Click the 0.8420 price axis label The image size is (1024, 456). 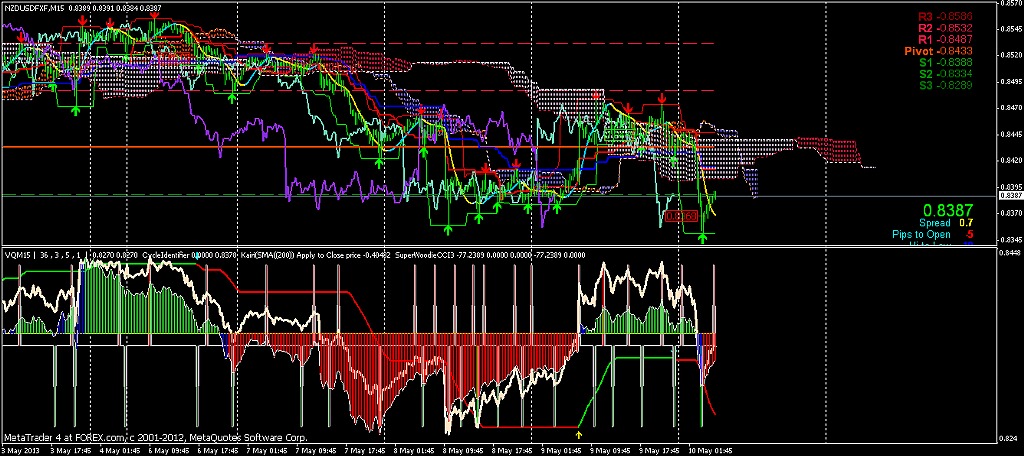(1011, 160)
